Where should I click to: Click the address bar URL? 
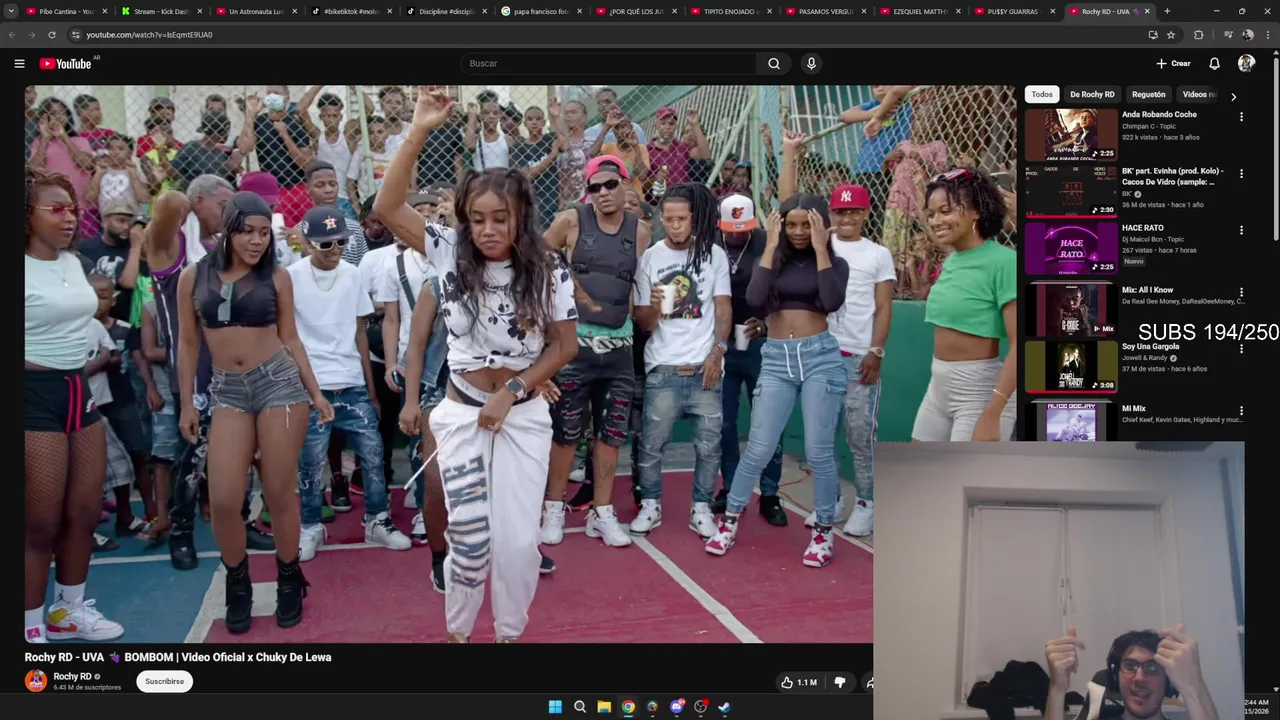(149, 34)
